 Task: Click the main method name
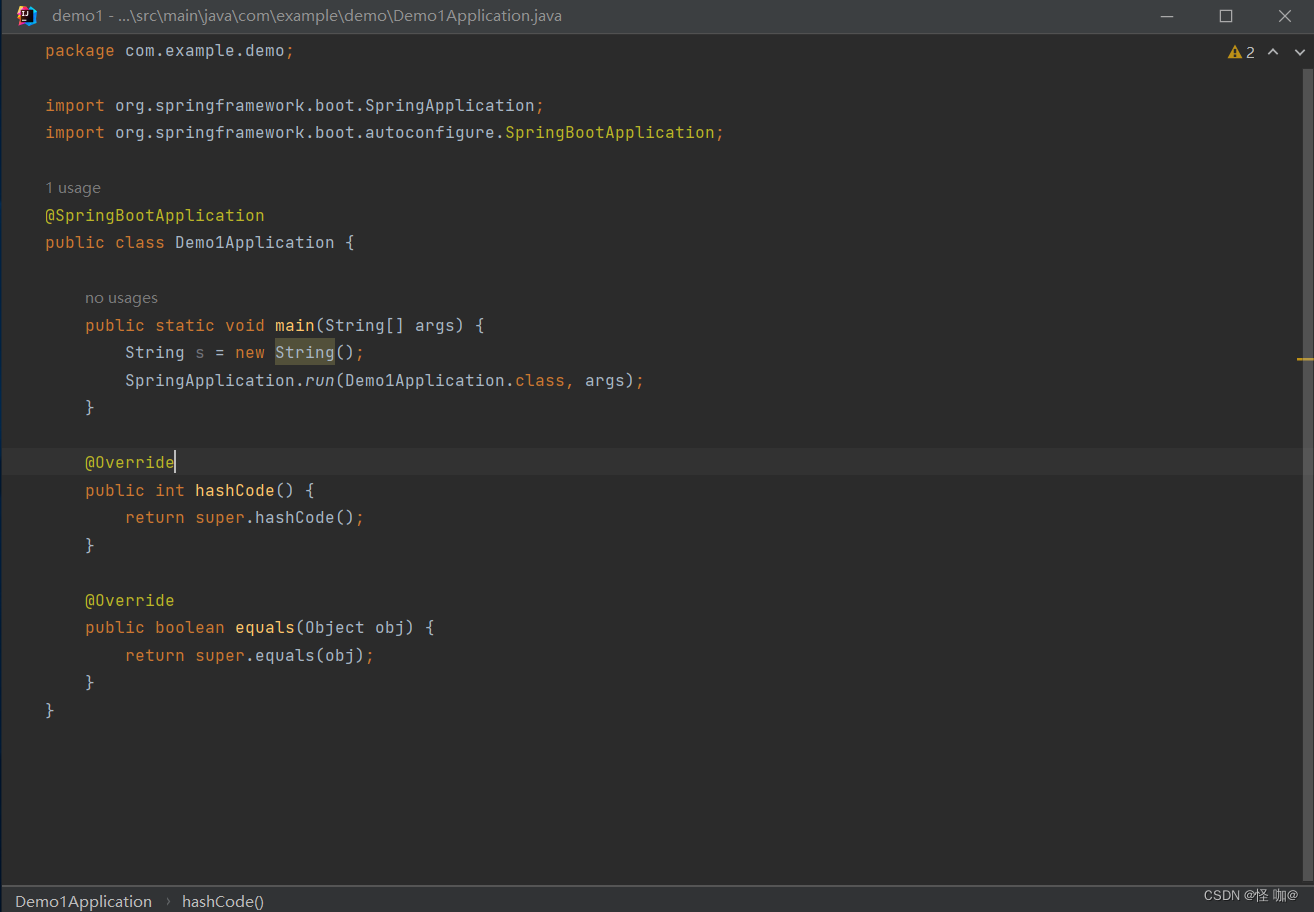click(x=295, y=325)
